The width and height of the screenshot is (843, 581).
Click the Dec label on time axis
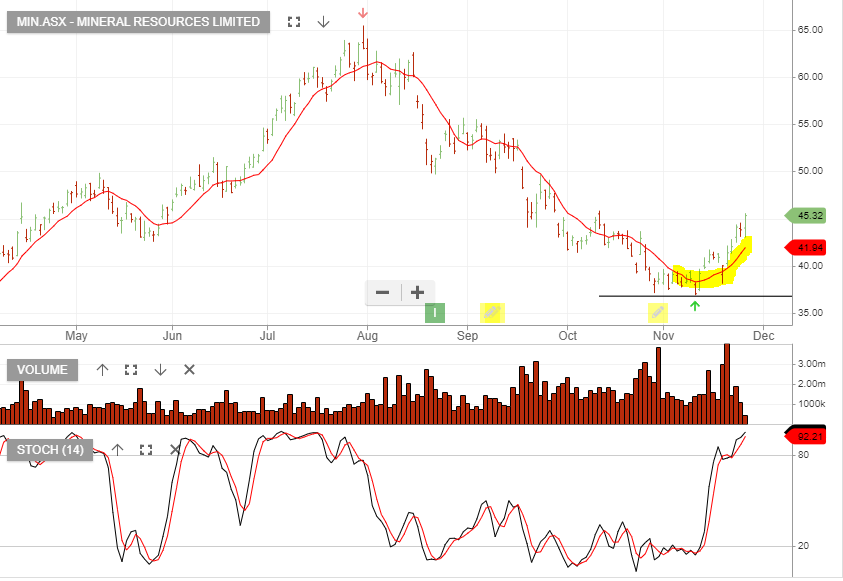pyautogui.click(x=763, y=336)
